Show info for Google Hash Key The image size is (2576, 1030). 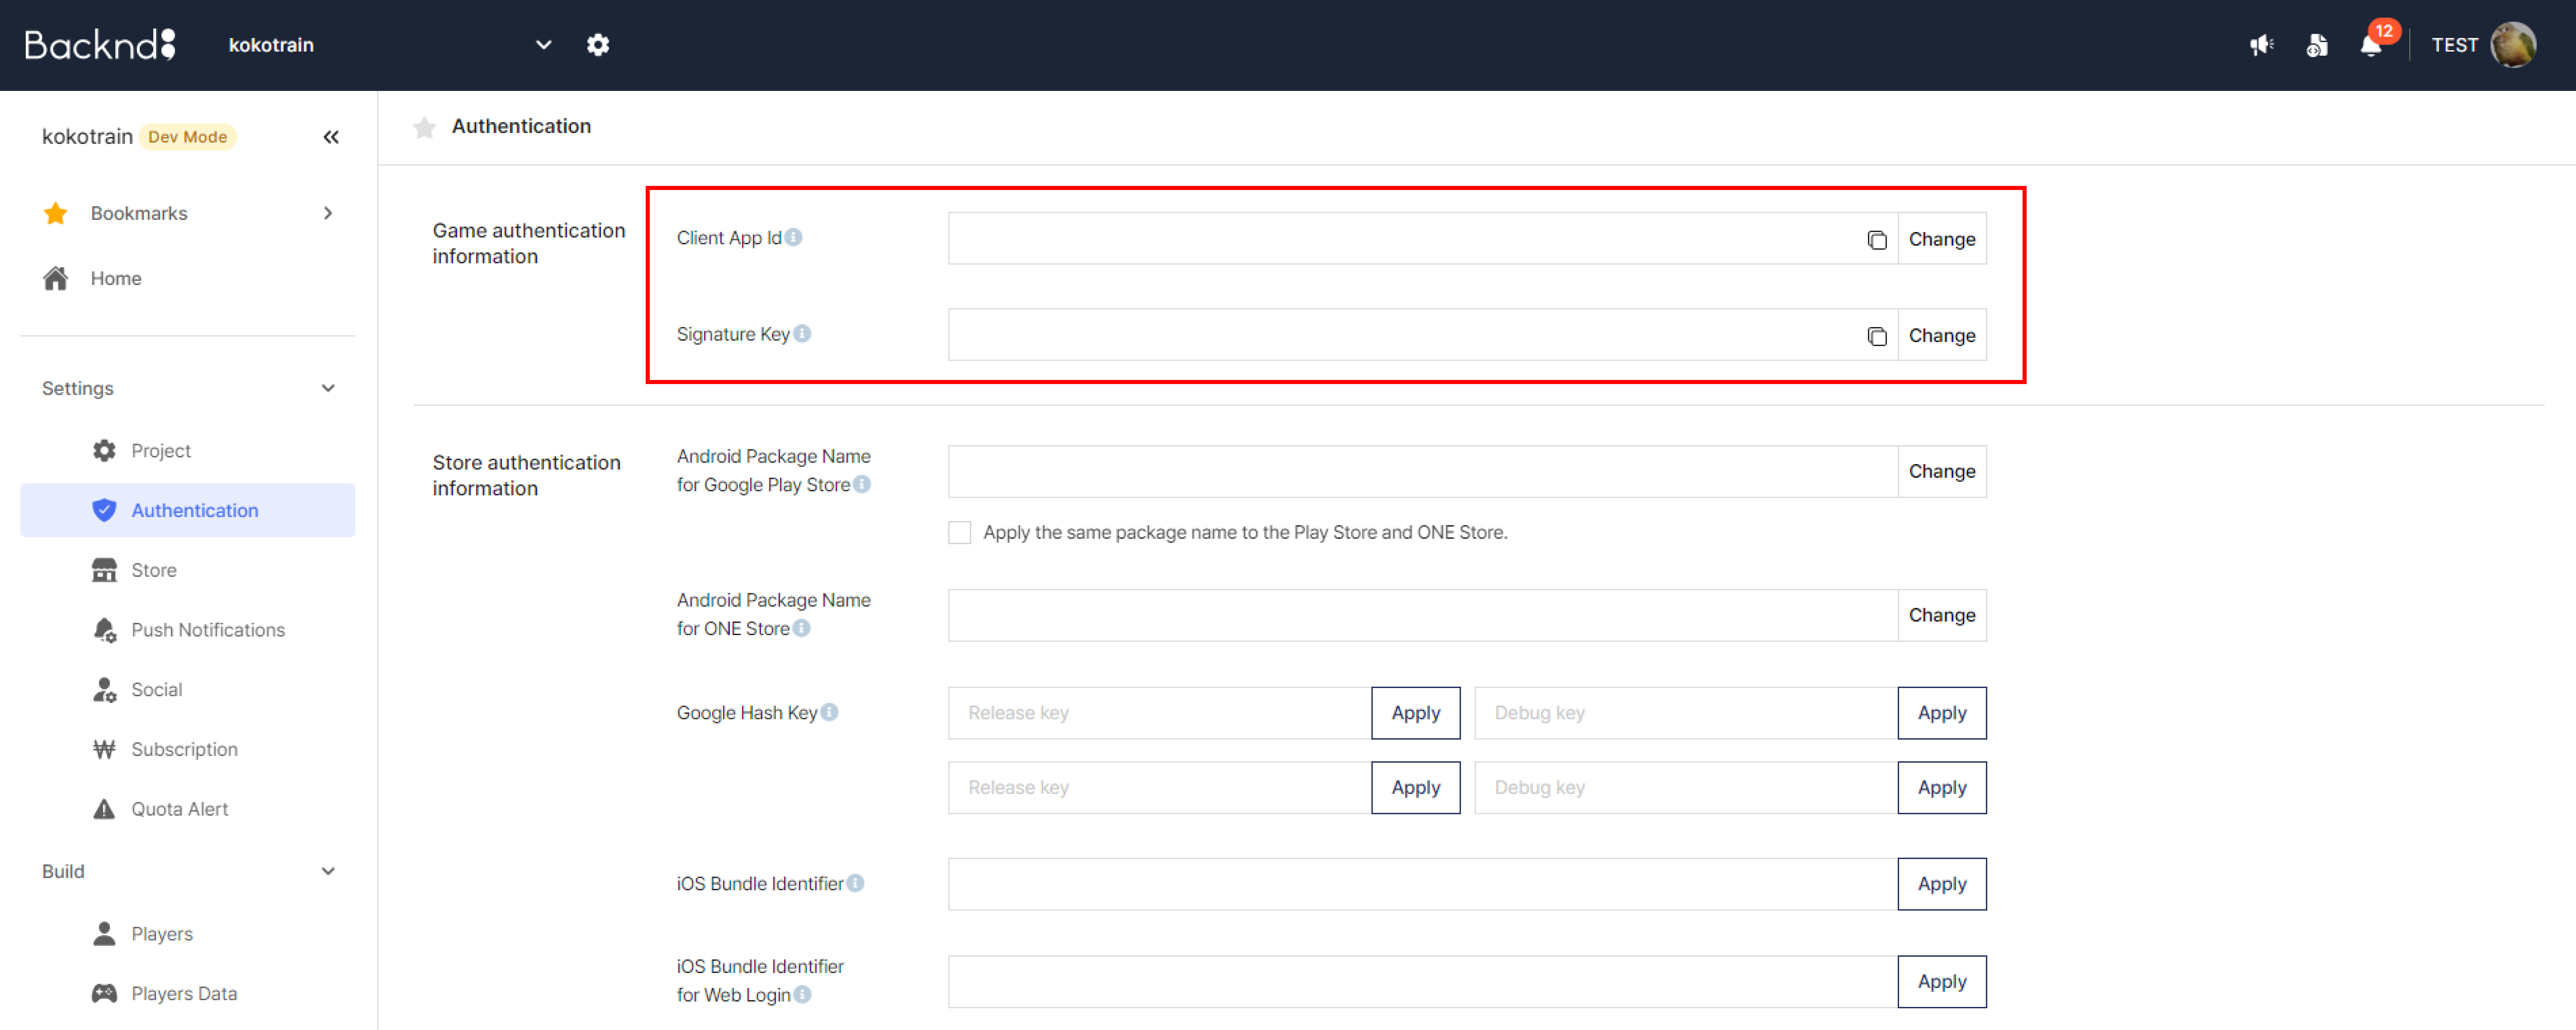tap(829, 712)
